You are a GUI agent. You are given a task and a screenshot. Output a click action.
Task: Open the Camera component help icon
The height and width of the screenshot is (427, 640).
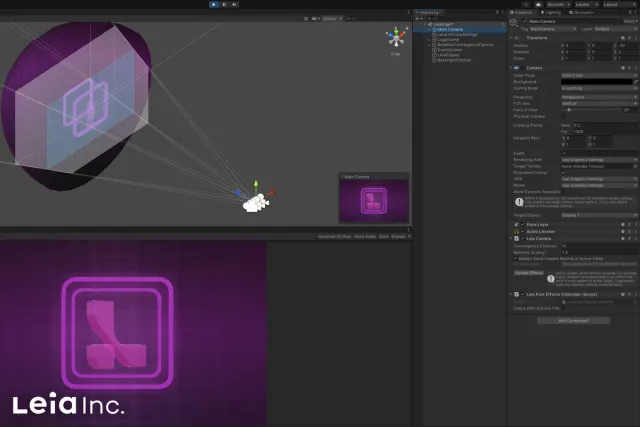623,68
